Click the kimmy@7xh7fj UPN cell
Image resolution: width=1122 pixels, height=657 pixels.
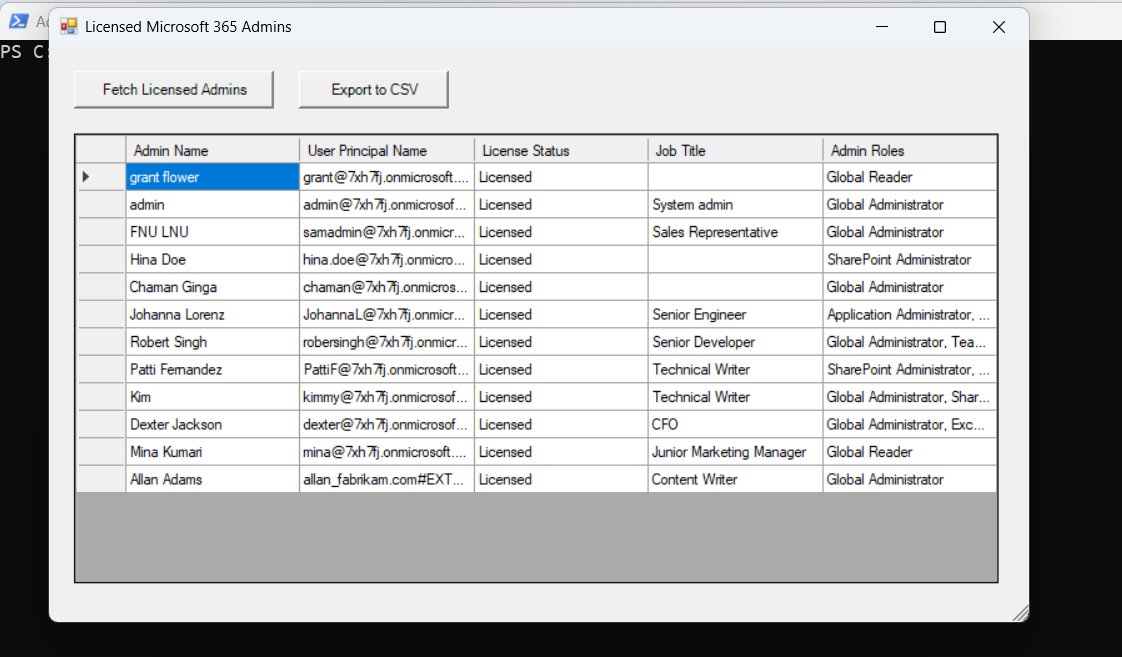pyautogui.click(x=386, y=397)
